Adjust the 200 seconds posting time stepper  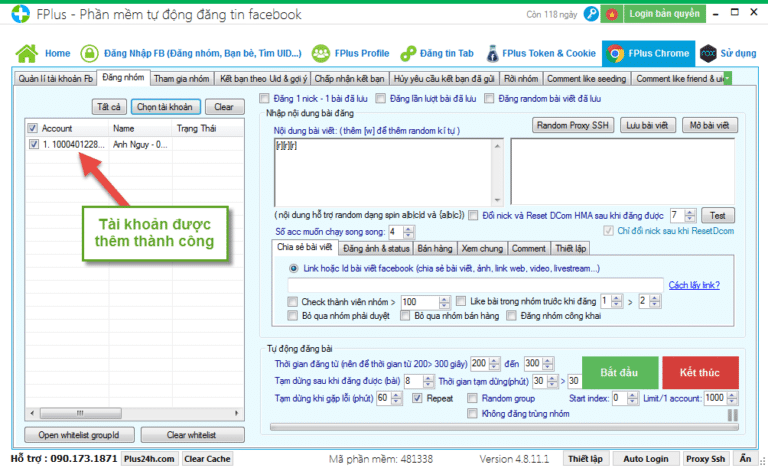click(494, 364)
